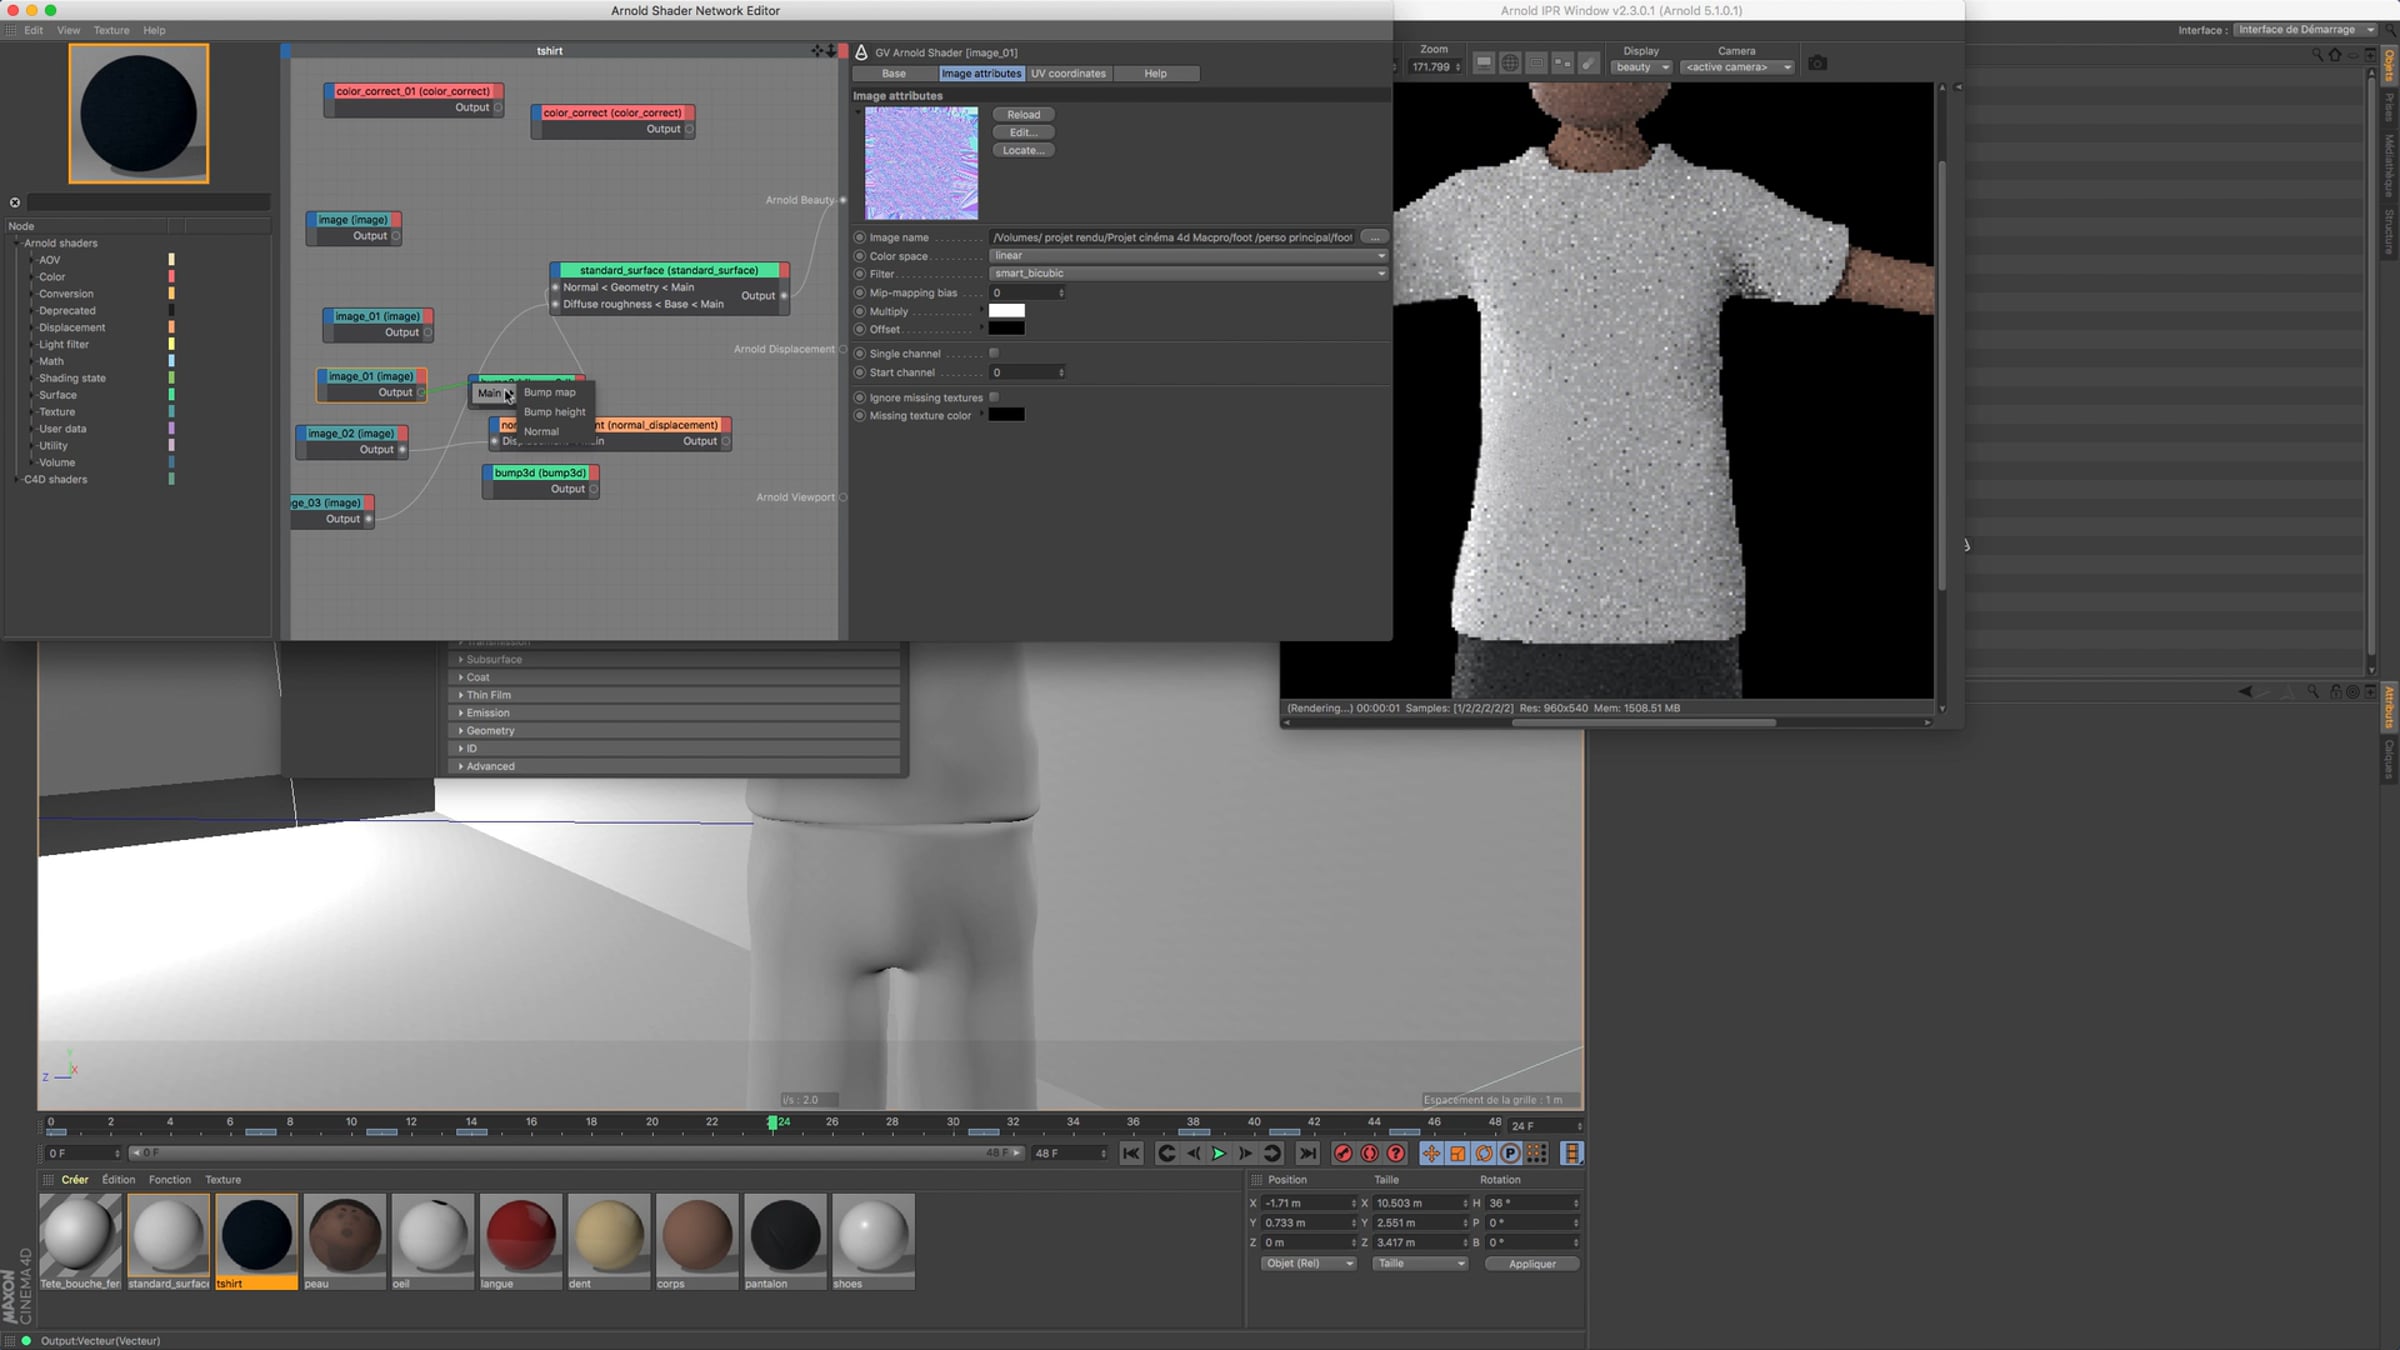Jump to the end of the animation
The image size is (2400, 1350).
(x=1307, y=1153)
